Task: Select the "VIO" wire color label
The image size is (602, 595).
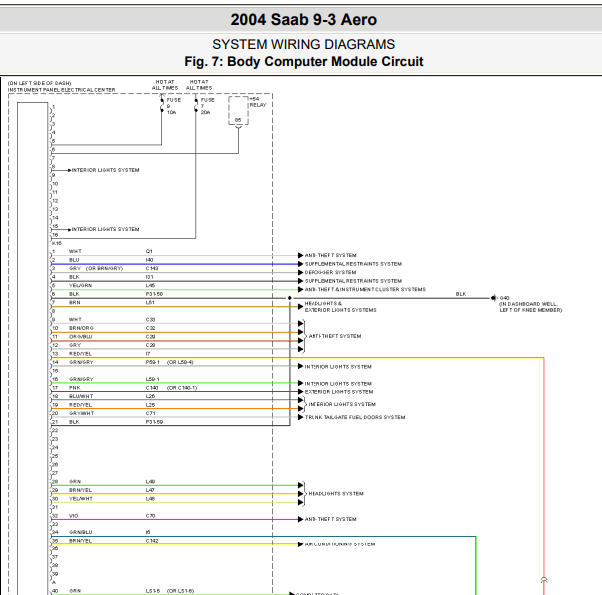Action: 73,516
